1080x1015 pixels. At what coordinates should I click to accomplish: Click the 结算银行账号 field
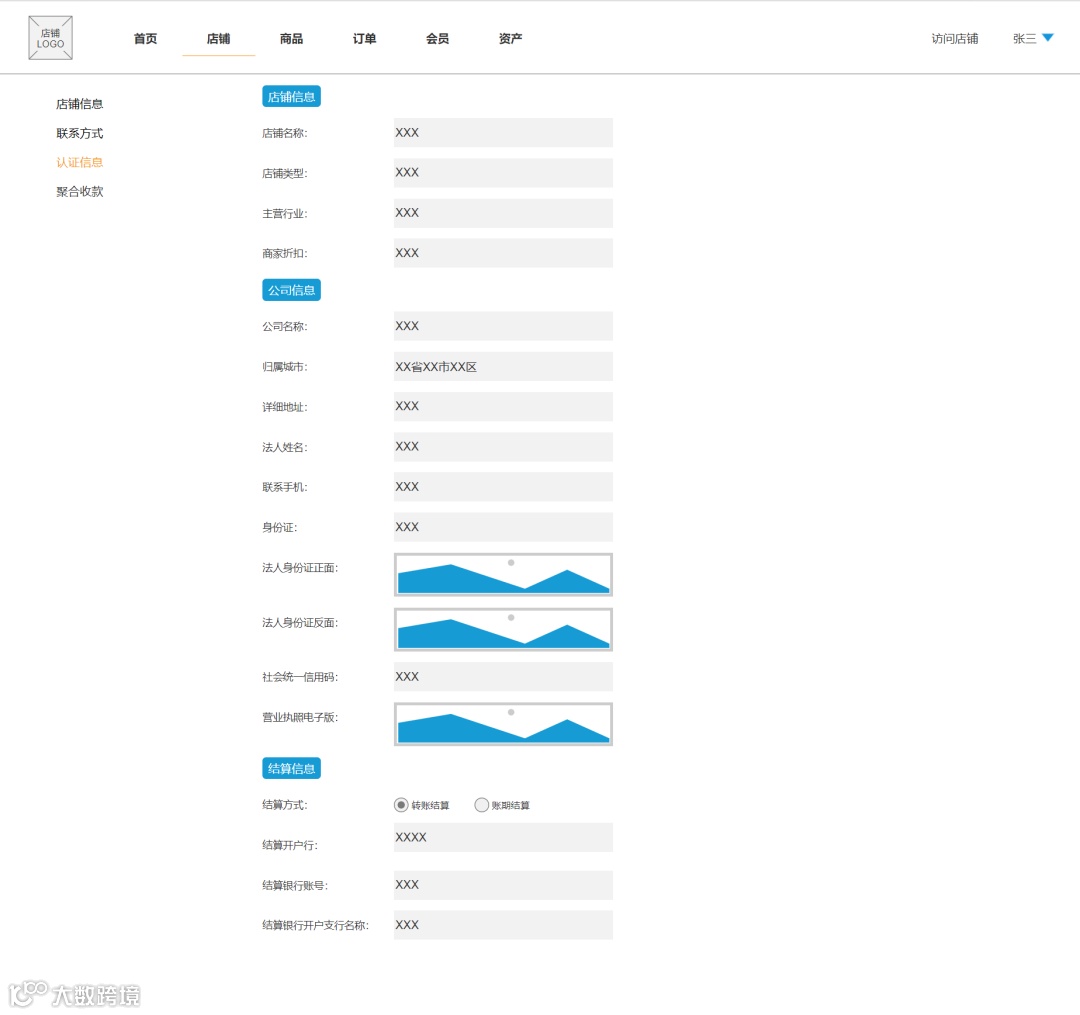click(503, 885)
